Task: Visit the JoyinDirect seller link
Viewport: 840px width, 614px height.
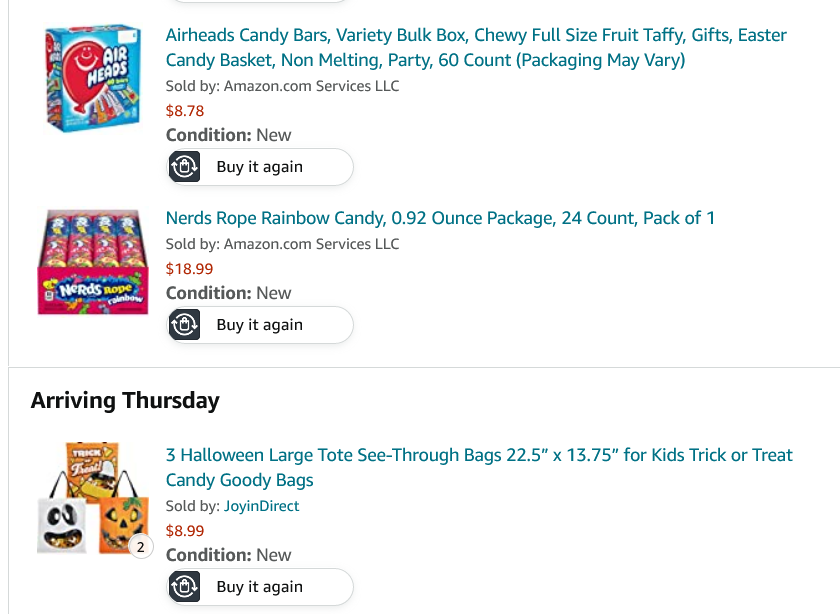Action: [261, 506]
